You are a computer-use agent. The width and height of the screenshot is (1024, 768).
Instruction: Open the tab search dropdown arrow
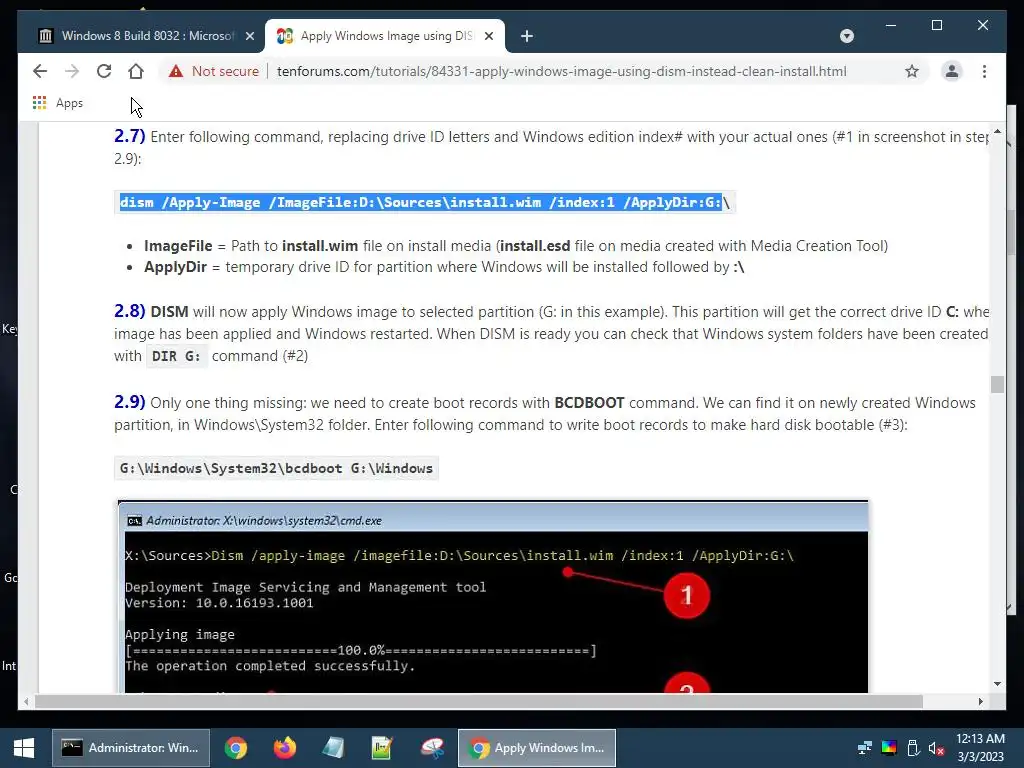[846, 36]
